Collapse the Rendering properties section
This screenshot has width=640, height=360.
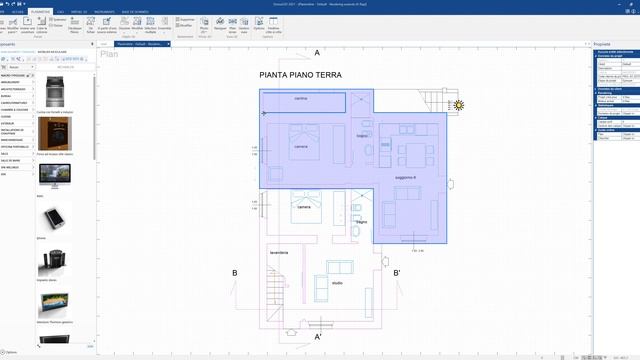tap(596, 93)
